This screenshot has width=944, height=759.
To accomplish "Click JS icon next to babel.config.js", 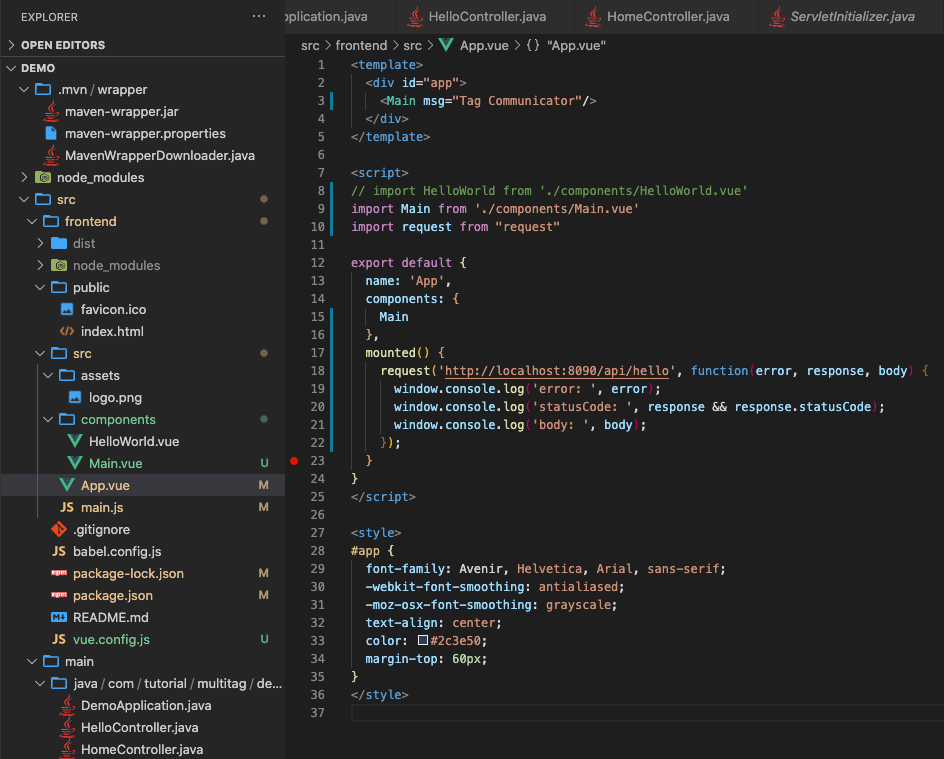I will [x=59, y=551].
